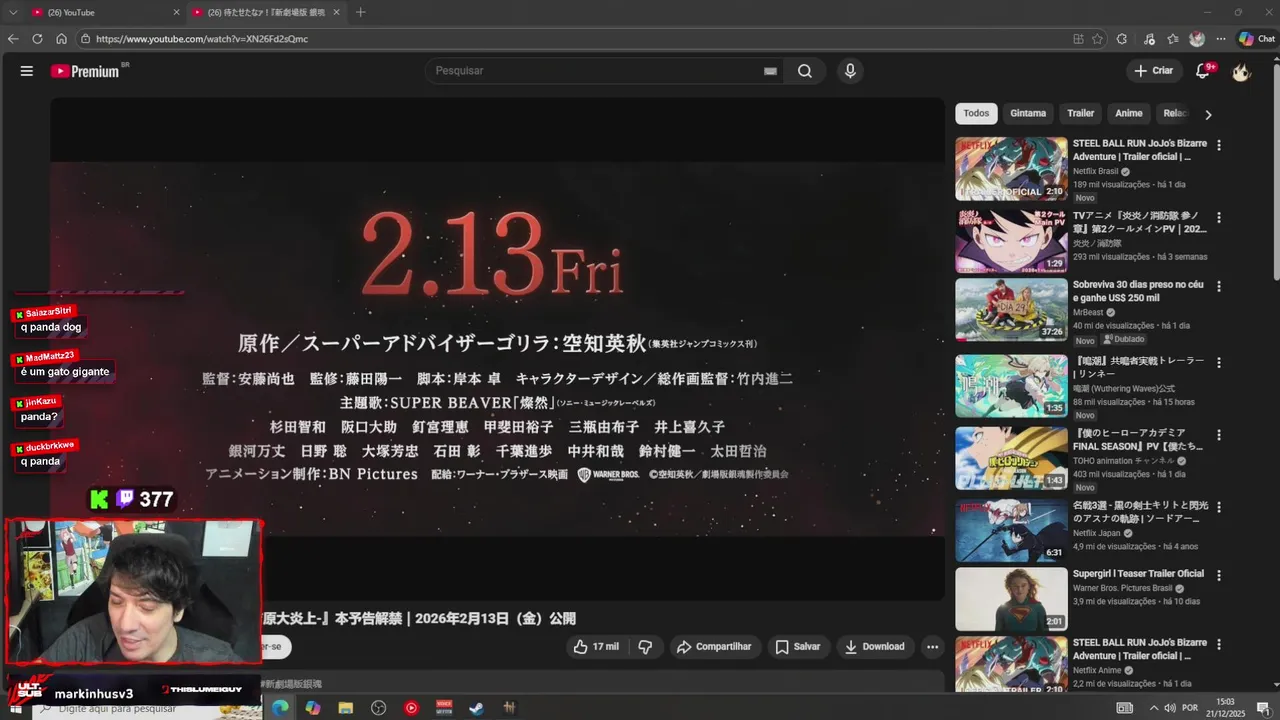Close the (26) YouTube tab
The image size is (1280, 720).
click(x=177, y=12)
